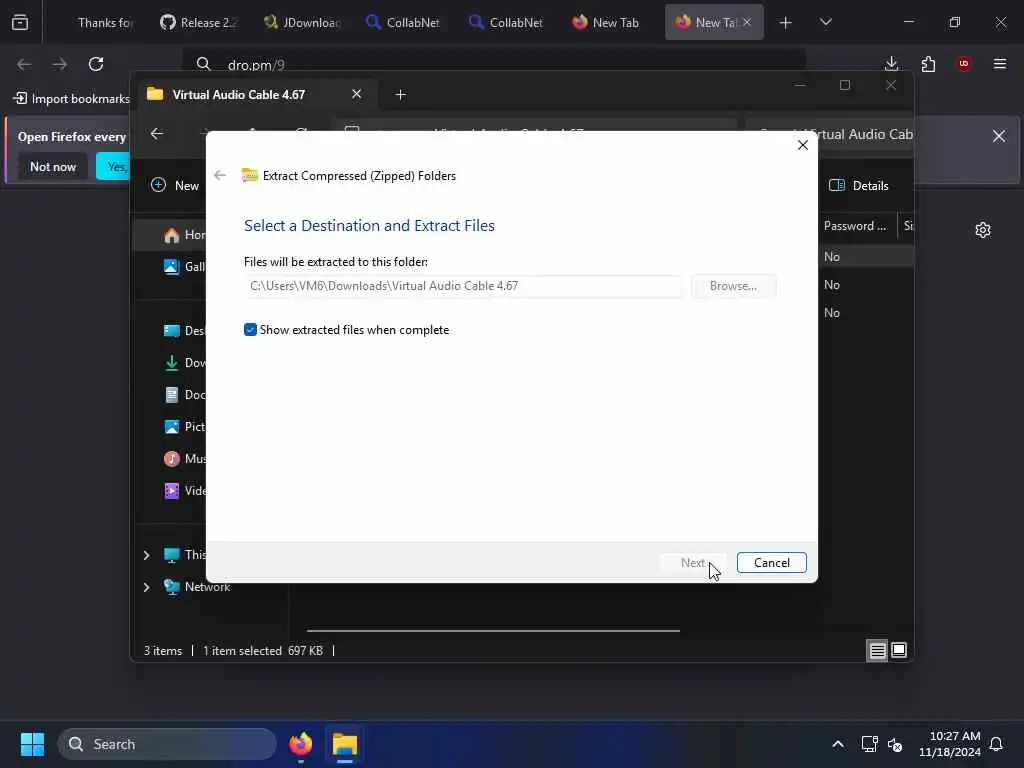Viewport: 1024px width, 768px height.
Task: Click the zipped folder icon in dialog header
Action: 249,175
